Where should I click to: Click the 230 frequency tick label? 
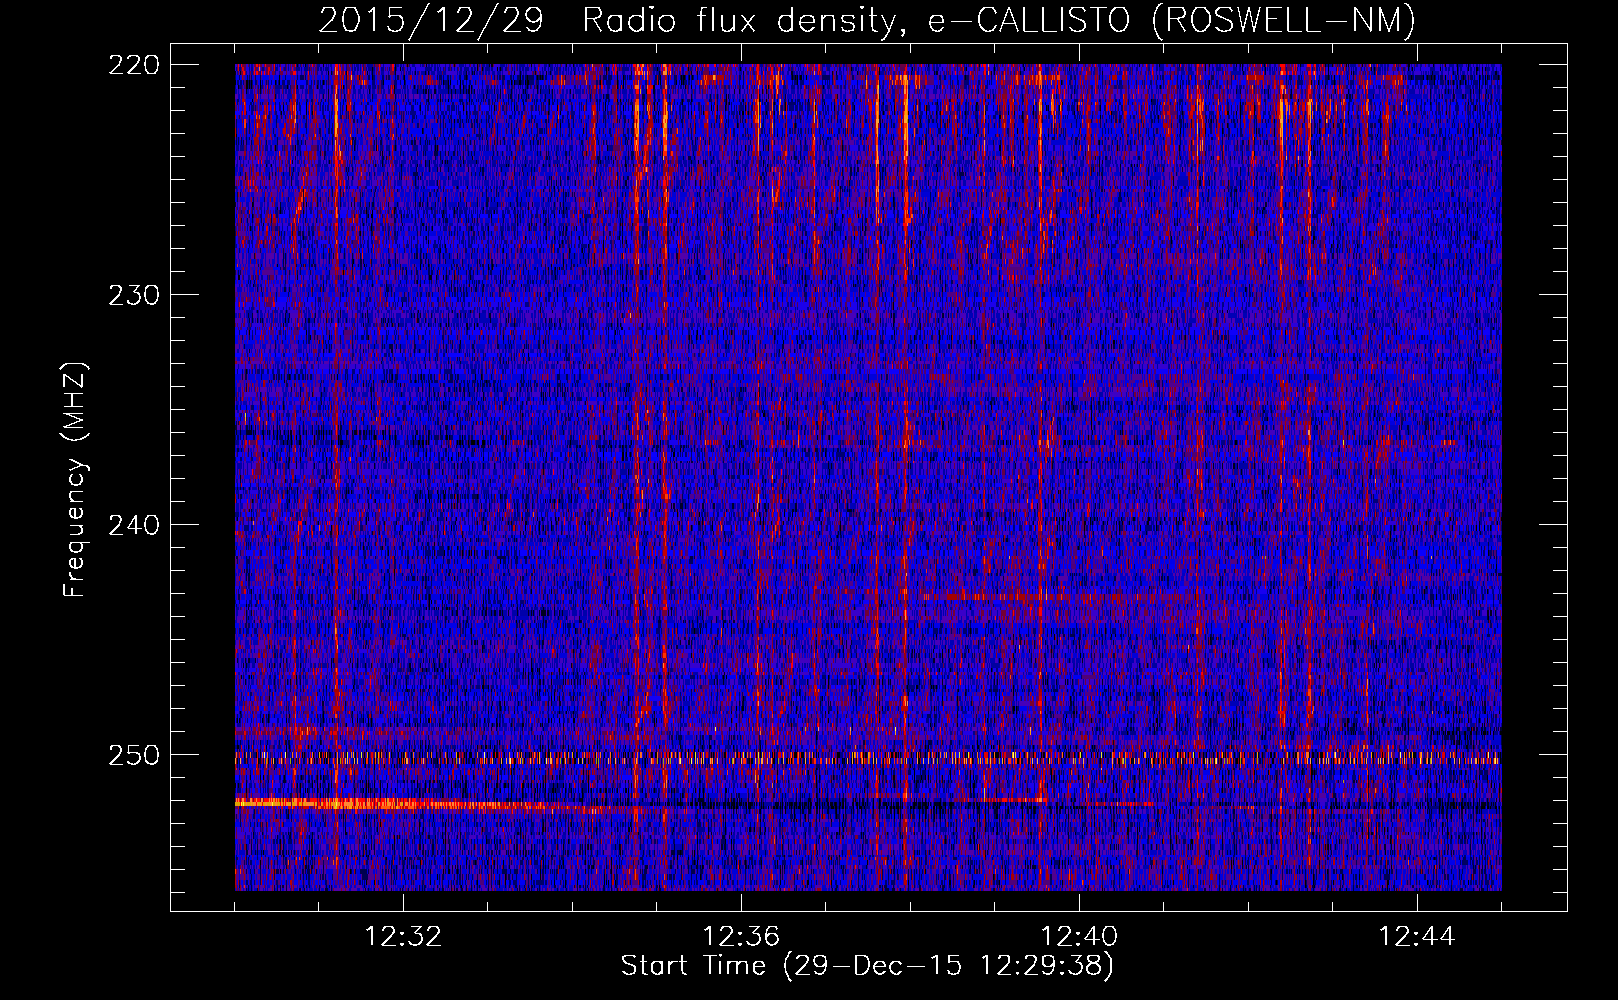pos(133,295)
